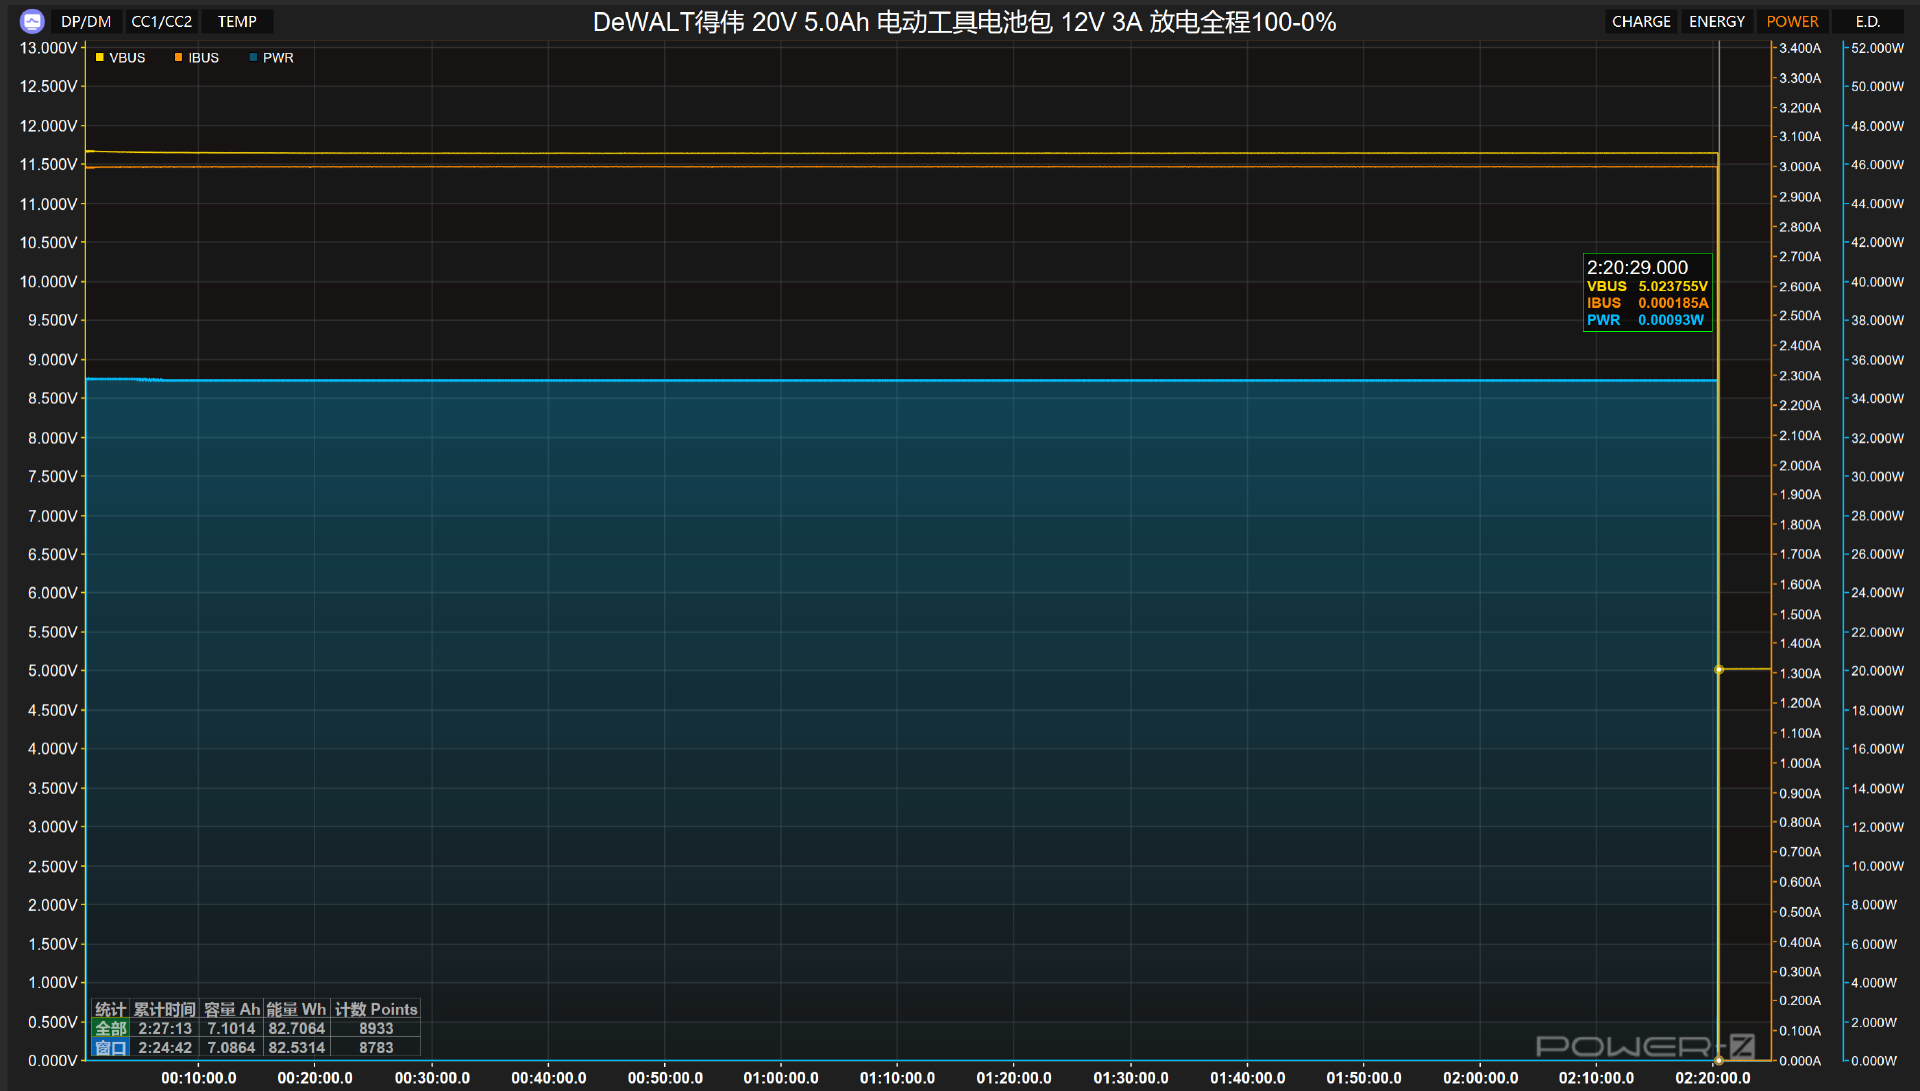Click the window time value 2:24:42
The width and height of the screenshot is (1920, 1091).
click(x=165, y=1047)
